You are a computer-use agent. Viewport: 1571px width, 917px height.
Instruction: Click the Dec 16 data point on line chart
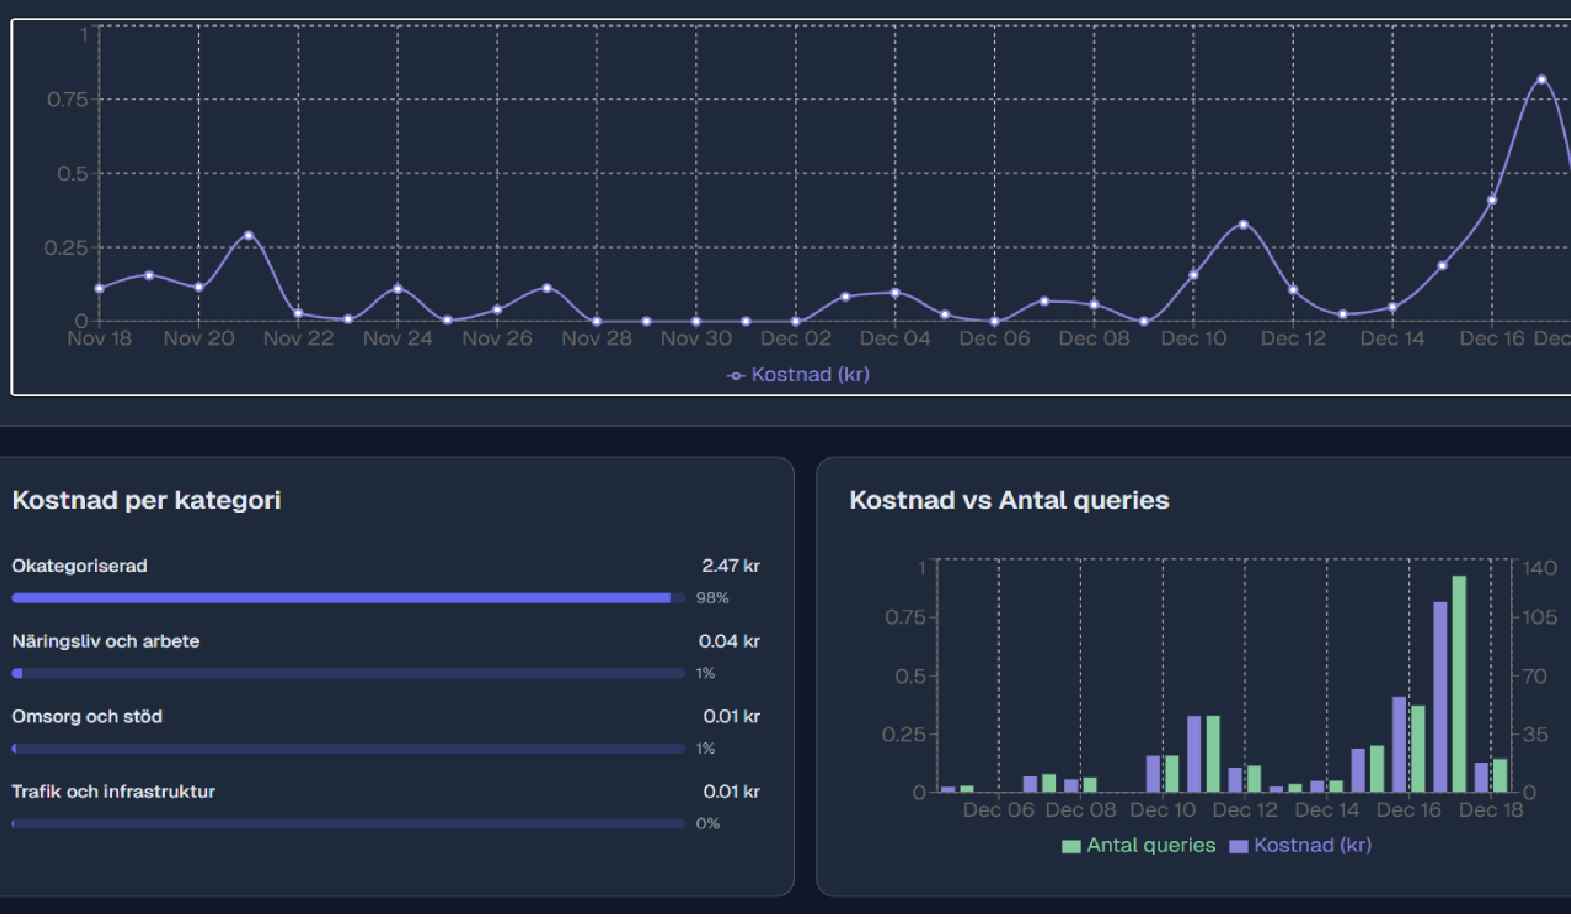(1492, 201)
